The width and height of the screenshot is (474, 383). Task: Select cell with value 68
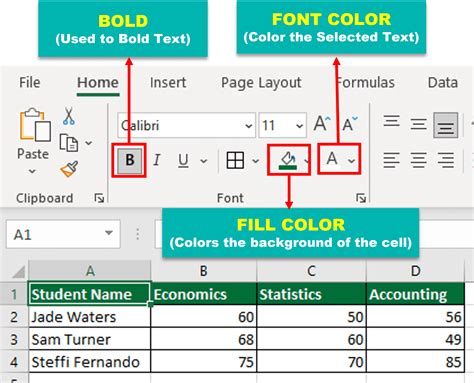[x=204, y=339]
